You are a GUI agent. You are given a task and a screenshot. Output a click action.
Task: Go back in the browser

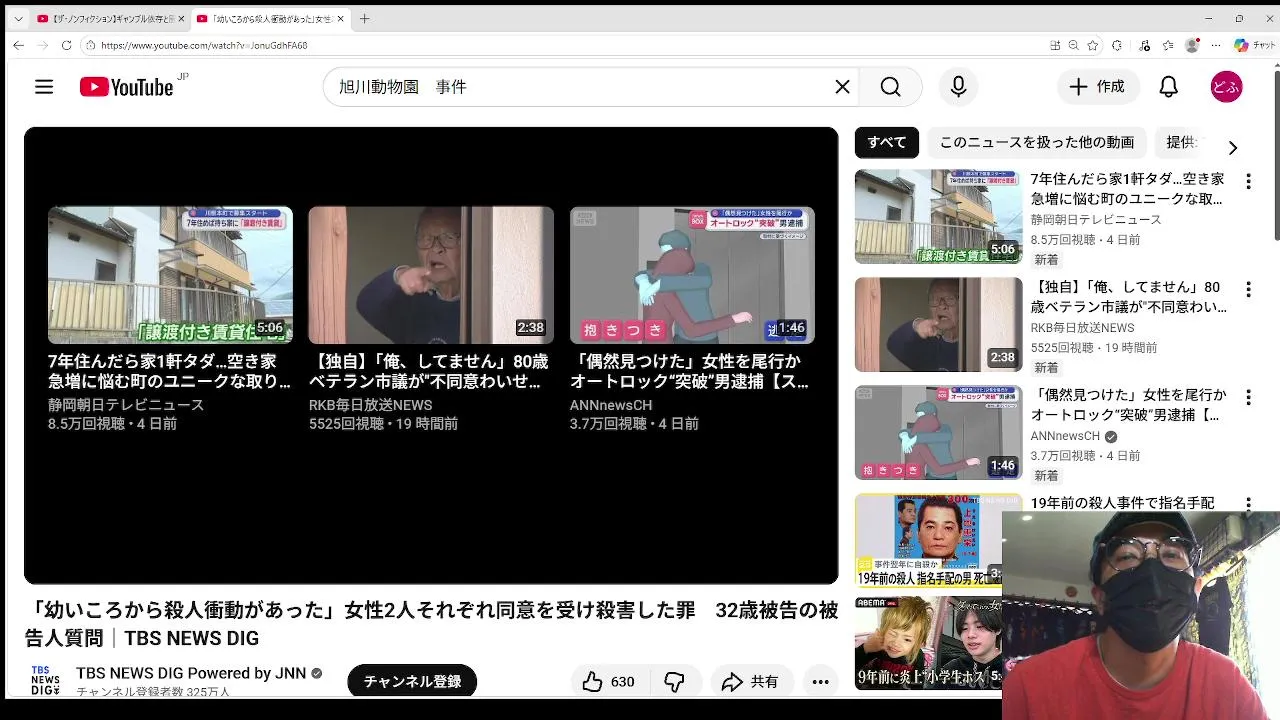pyautogui.click(x=18, y=45)
